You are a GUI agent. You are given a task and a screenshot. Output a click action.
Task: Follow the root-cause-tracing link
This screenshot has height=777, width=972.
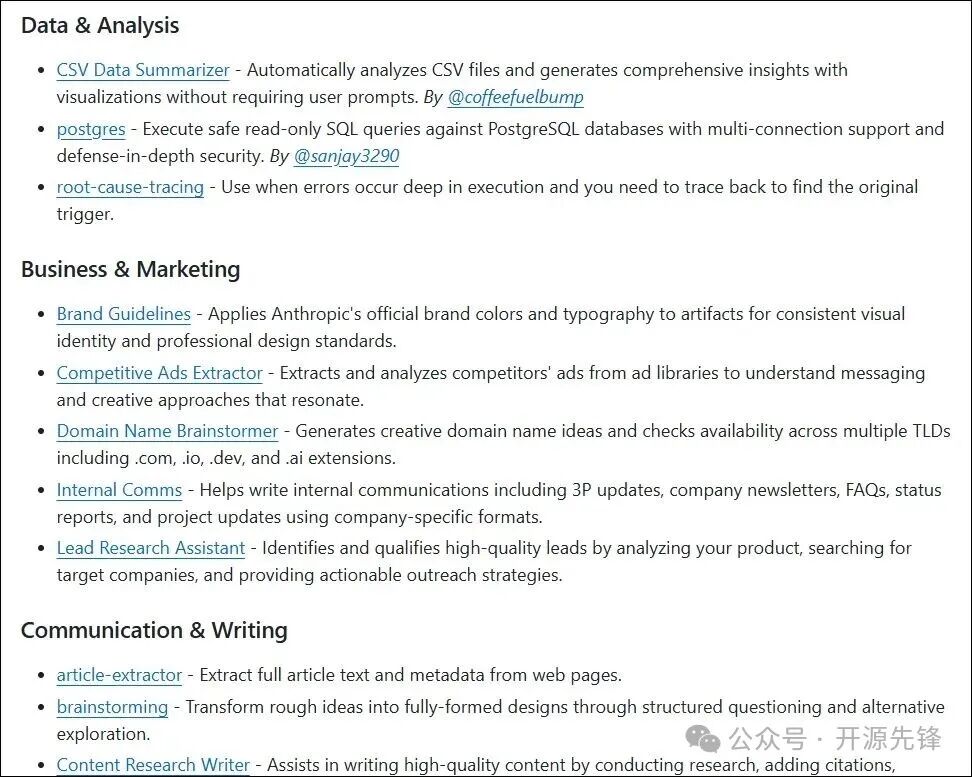coord(130,187)
